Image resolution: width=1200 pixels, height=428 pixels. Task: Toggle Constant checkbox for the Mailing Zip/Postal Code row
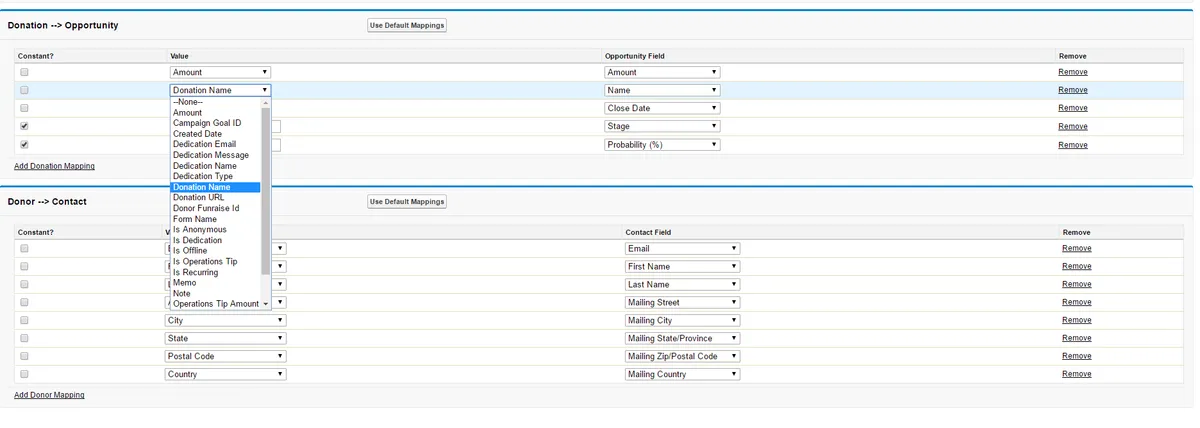pos(24,356)
